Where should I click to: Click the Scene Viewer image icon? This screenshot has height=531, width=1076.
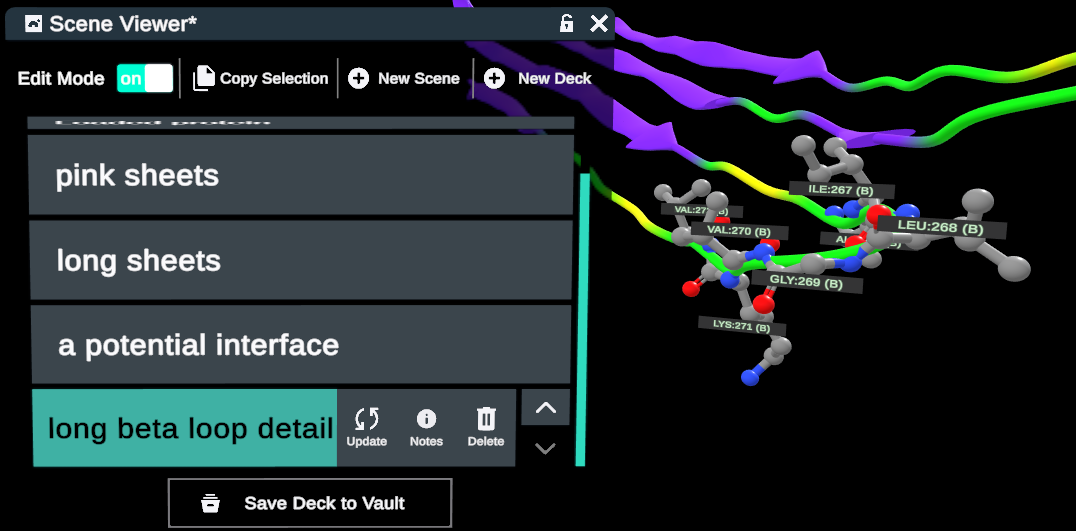click(x=34, y=23)
